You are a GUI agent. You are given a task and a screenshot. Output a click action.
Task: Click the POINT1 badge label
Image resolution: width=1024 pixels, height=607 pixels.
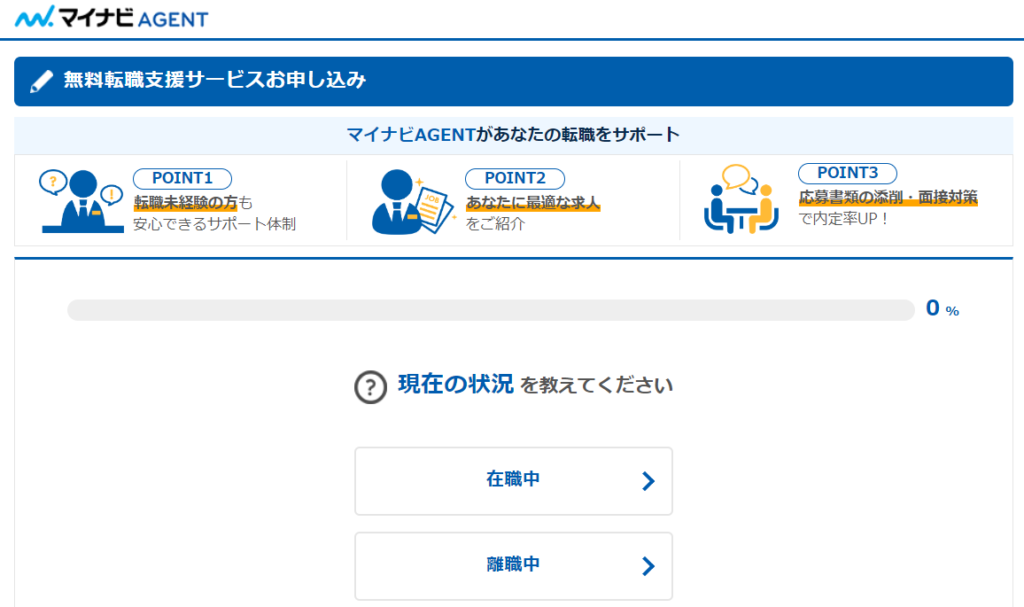182,178
